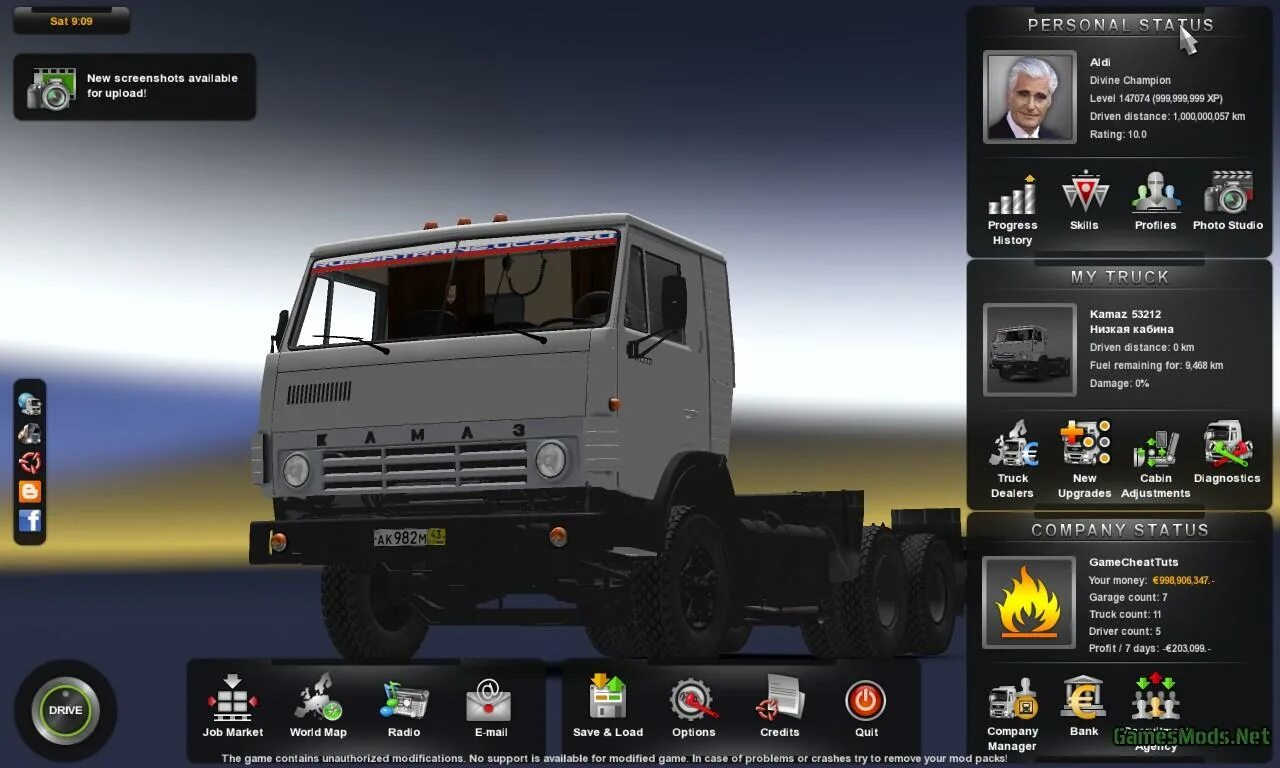The height and width of the screenshot is (768, 1280).
Task: Open the E-mail inbox
Action: click(490, 706)
